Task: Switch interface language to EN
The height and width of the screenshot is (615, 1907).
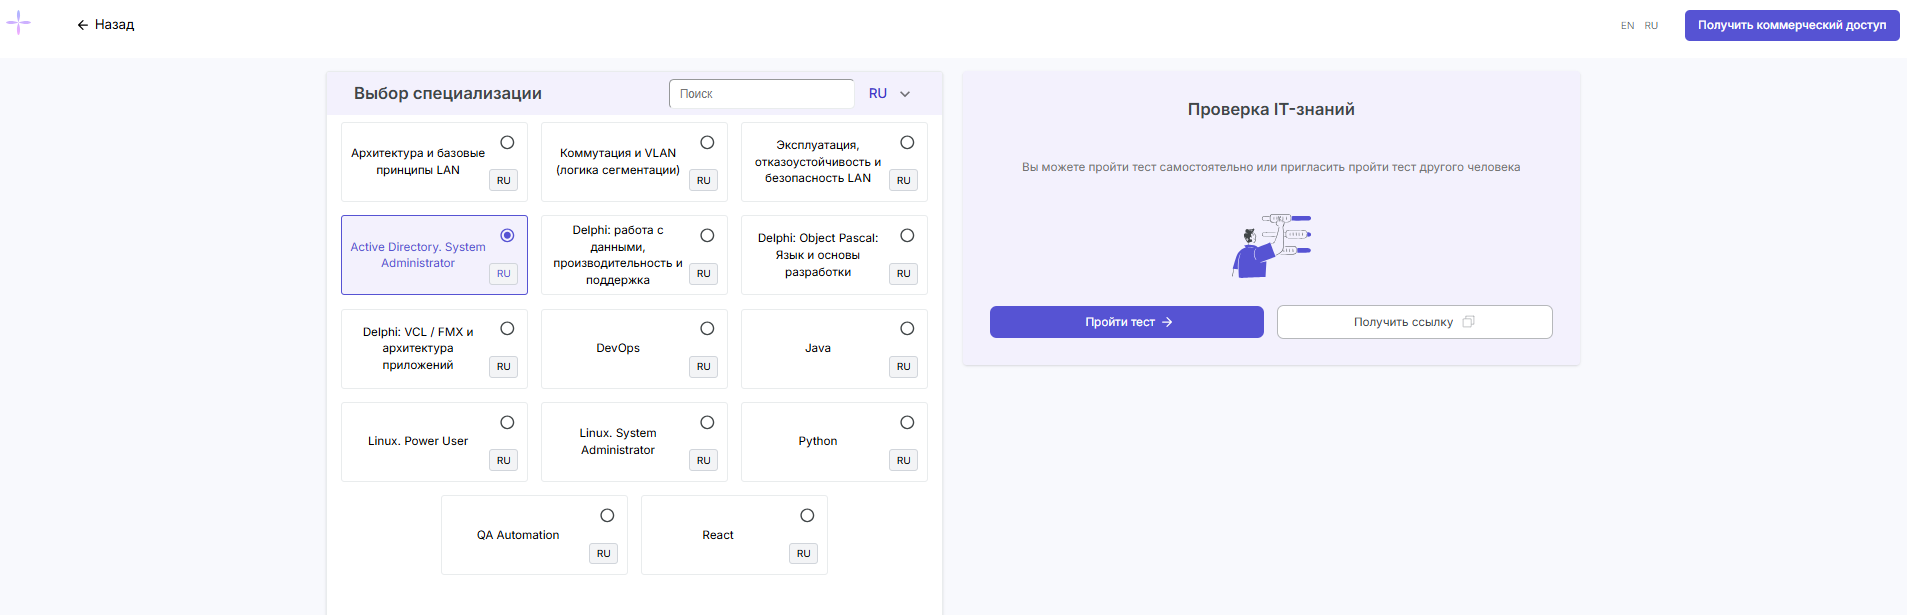Action: (1627, 26)
